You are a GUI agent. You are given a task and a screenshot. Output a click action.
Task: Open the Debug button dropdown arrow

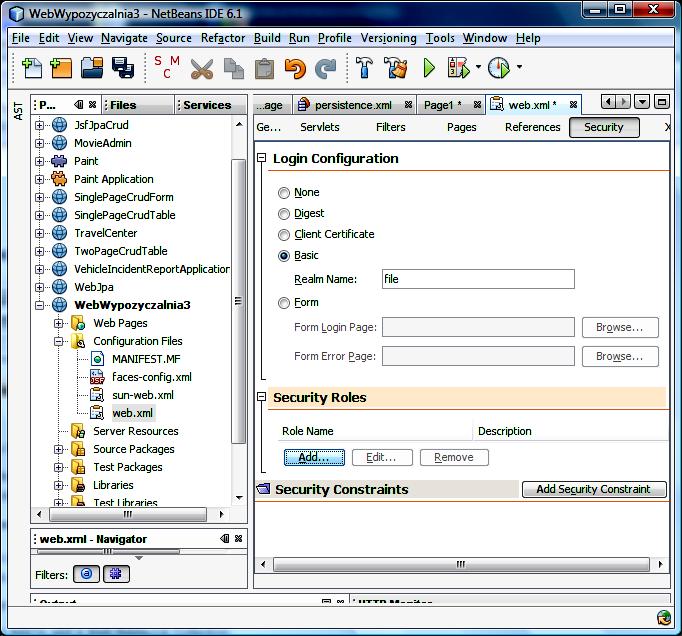tap(478, 67)
